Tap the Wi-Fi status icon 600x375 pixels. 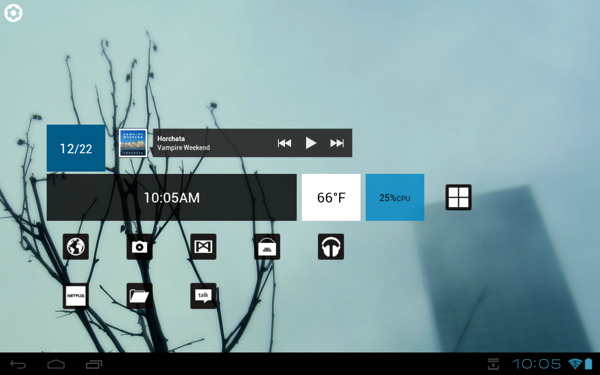pos(575,364)
